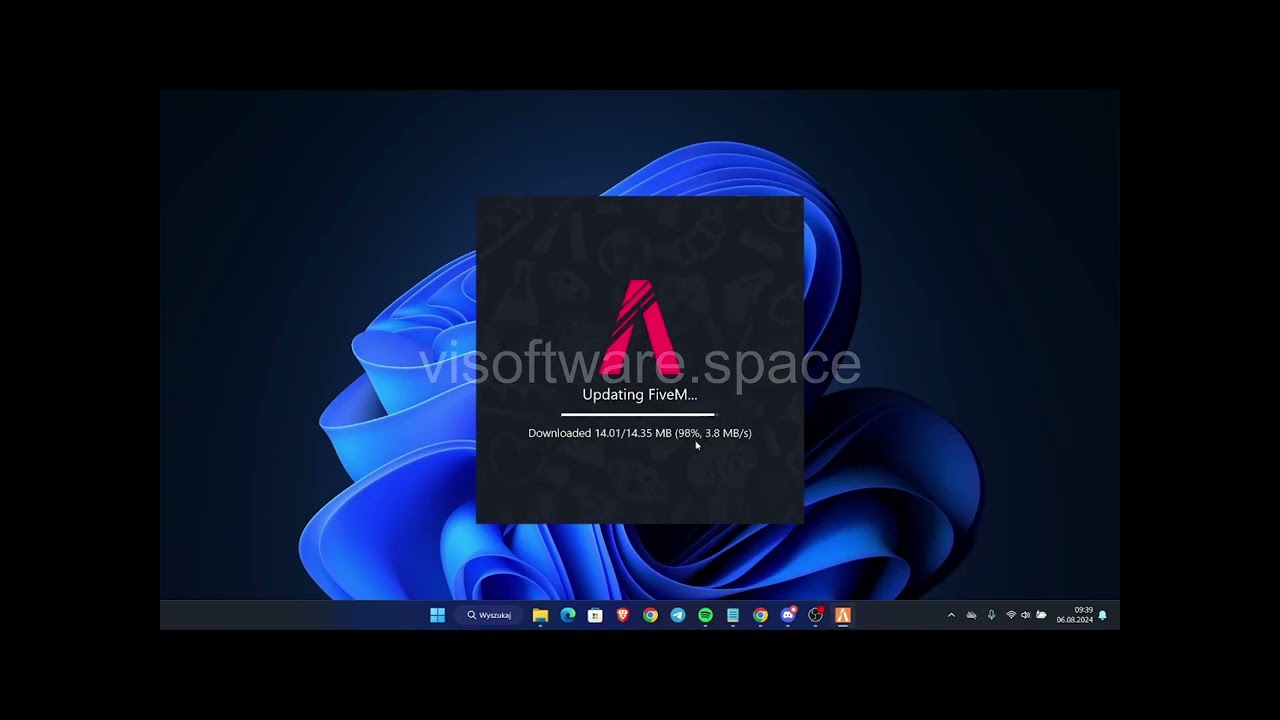This screenshot has height=720, width=1280.
Task: Open the notepad app icon after Spotify
Action: [x=733, y=615]
